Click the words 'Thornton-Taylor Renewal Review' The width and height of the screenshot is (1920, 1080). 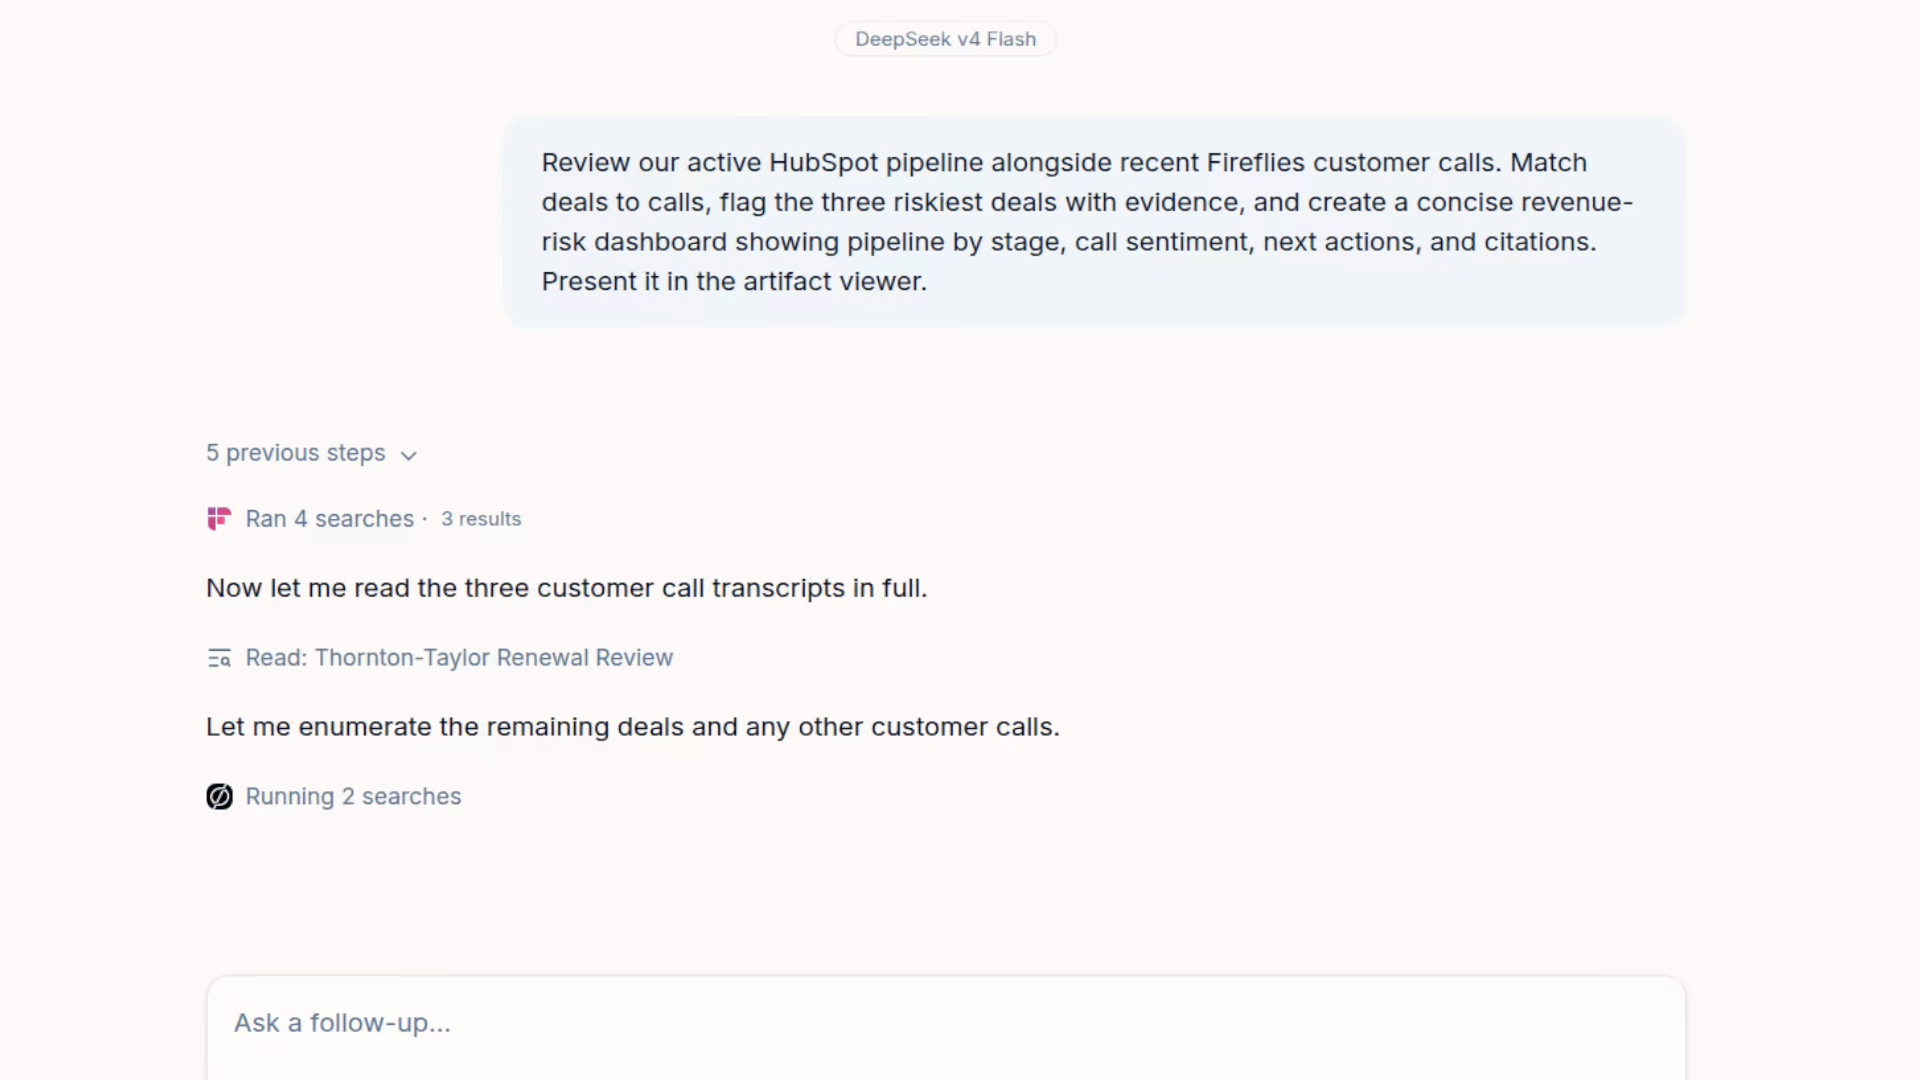click(x=494, y=658)
